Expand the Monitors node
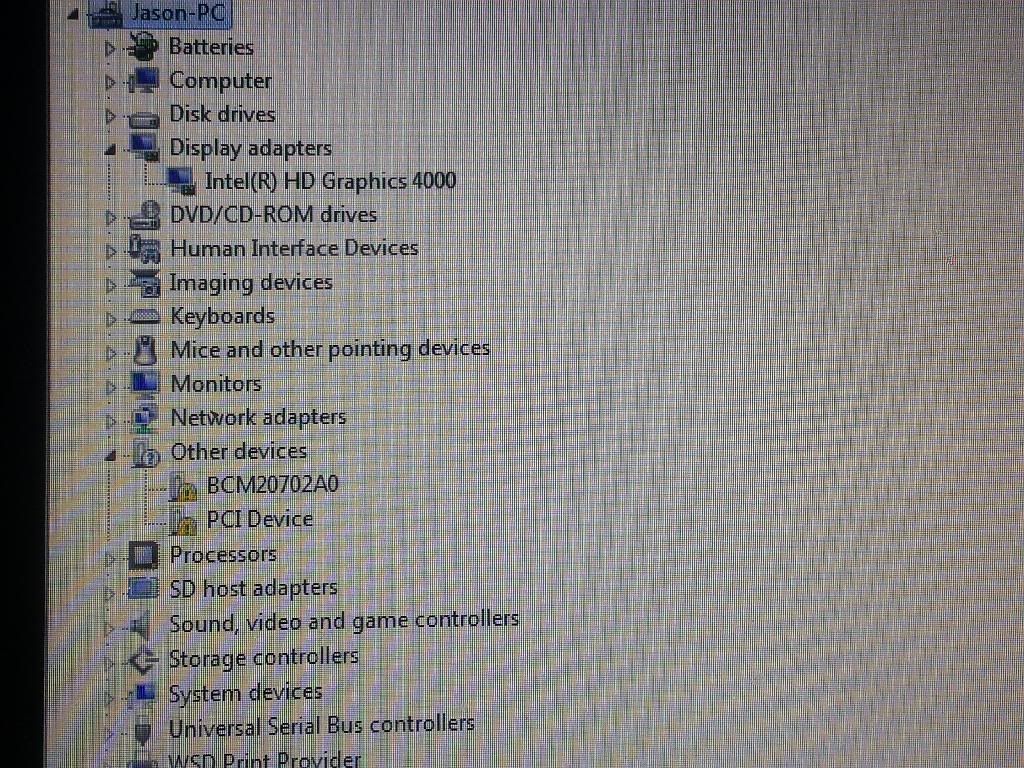 click(110, 387)
